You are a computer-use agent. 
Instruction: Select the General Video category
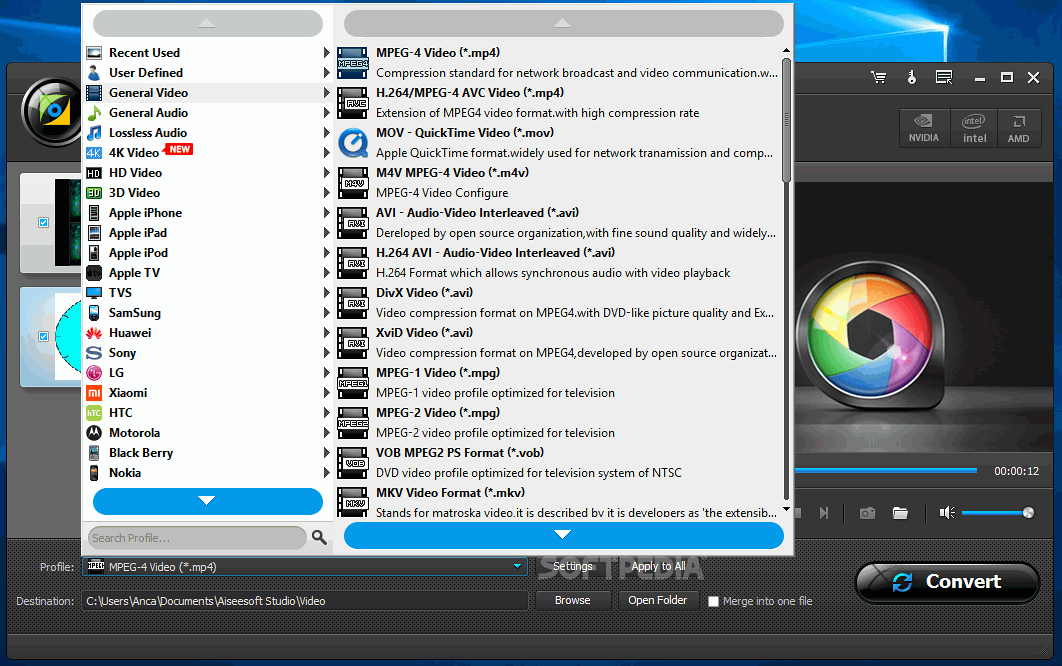click(x=207, y=93)
